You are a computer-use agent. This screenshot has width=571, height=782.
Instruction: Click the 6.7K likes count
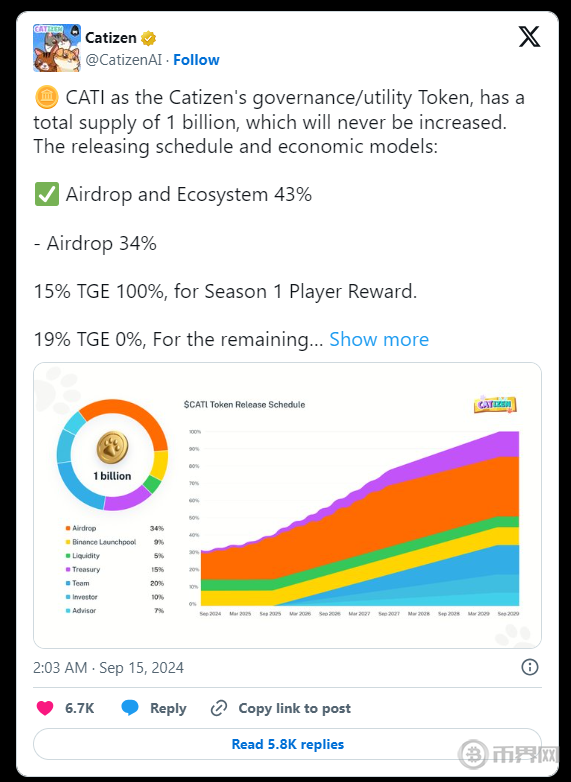tap(80, 708)
